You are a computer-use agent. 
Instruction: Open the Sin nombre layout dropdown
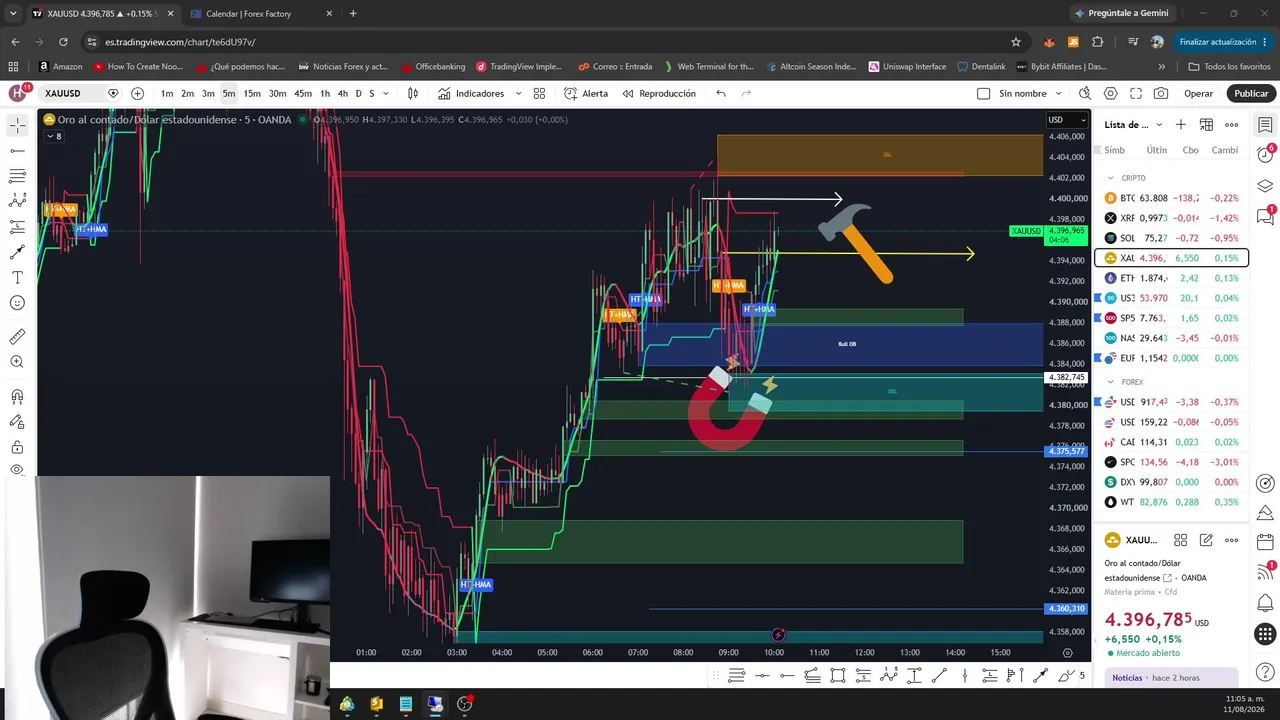coord(1059,93)
